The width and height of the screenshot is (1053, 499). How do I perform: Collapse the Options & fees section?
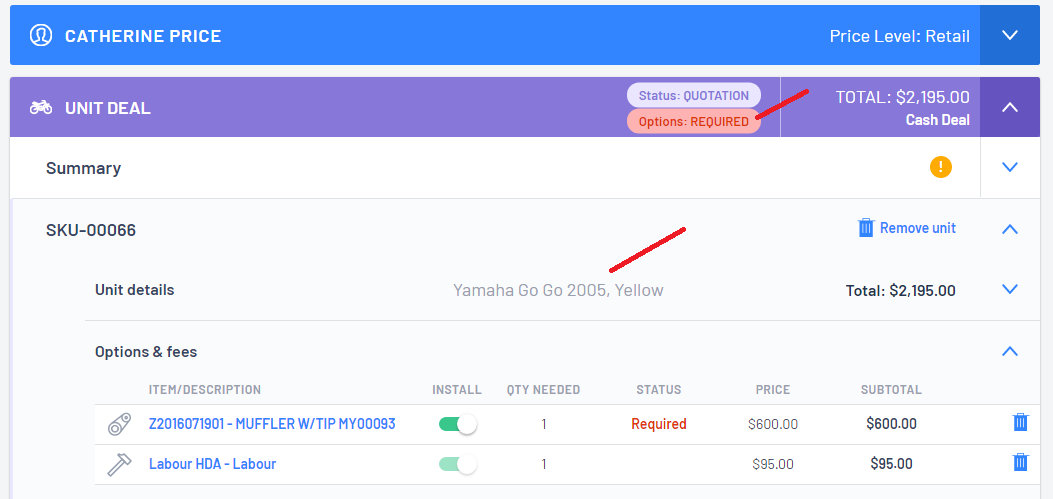(x=1010, y=351)
